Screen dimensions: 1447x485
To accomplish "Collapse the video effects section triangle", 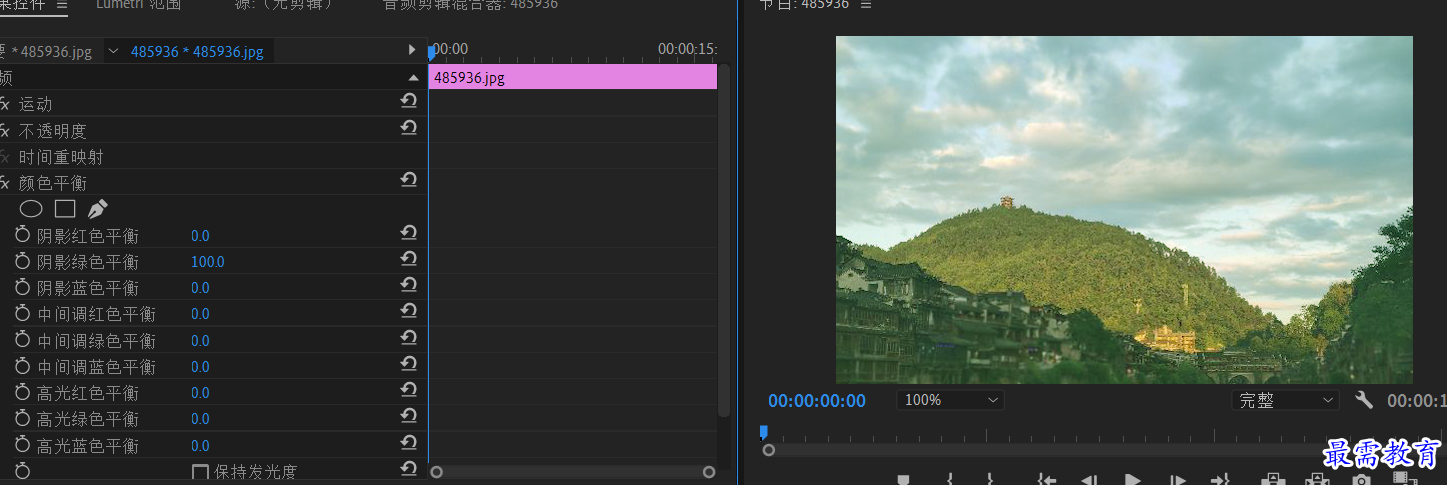I will [x=413, y=78].
